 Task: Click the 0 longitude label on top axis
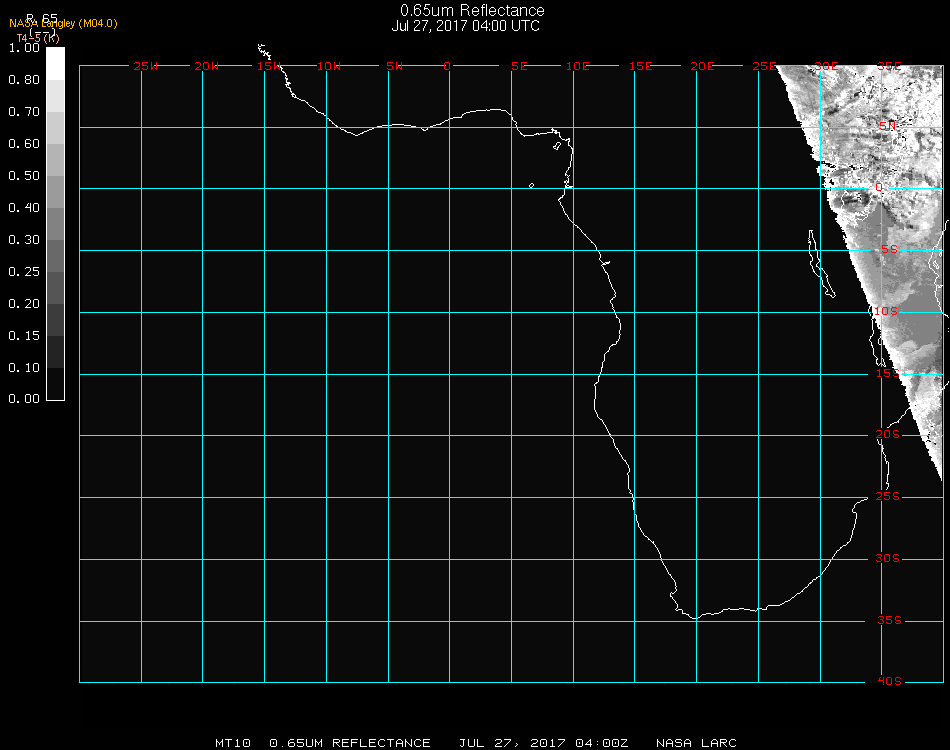pyautogui.click(x=447, y=66)
